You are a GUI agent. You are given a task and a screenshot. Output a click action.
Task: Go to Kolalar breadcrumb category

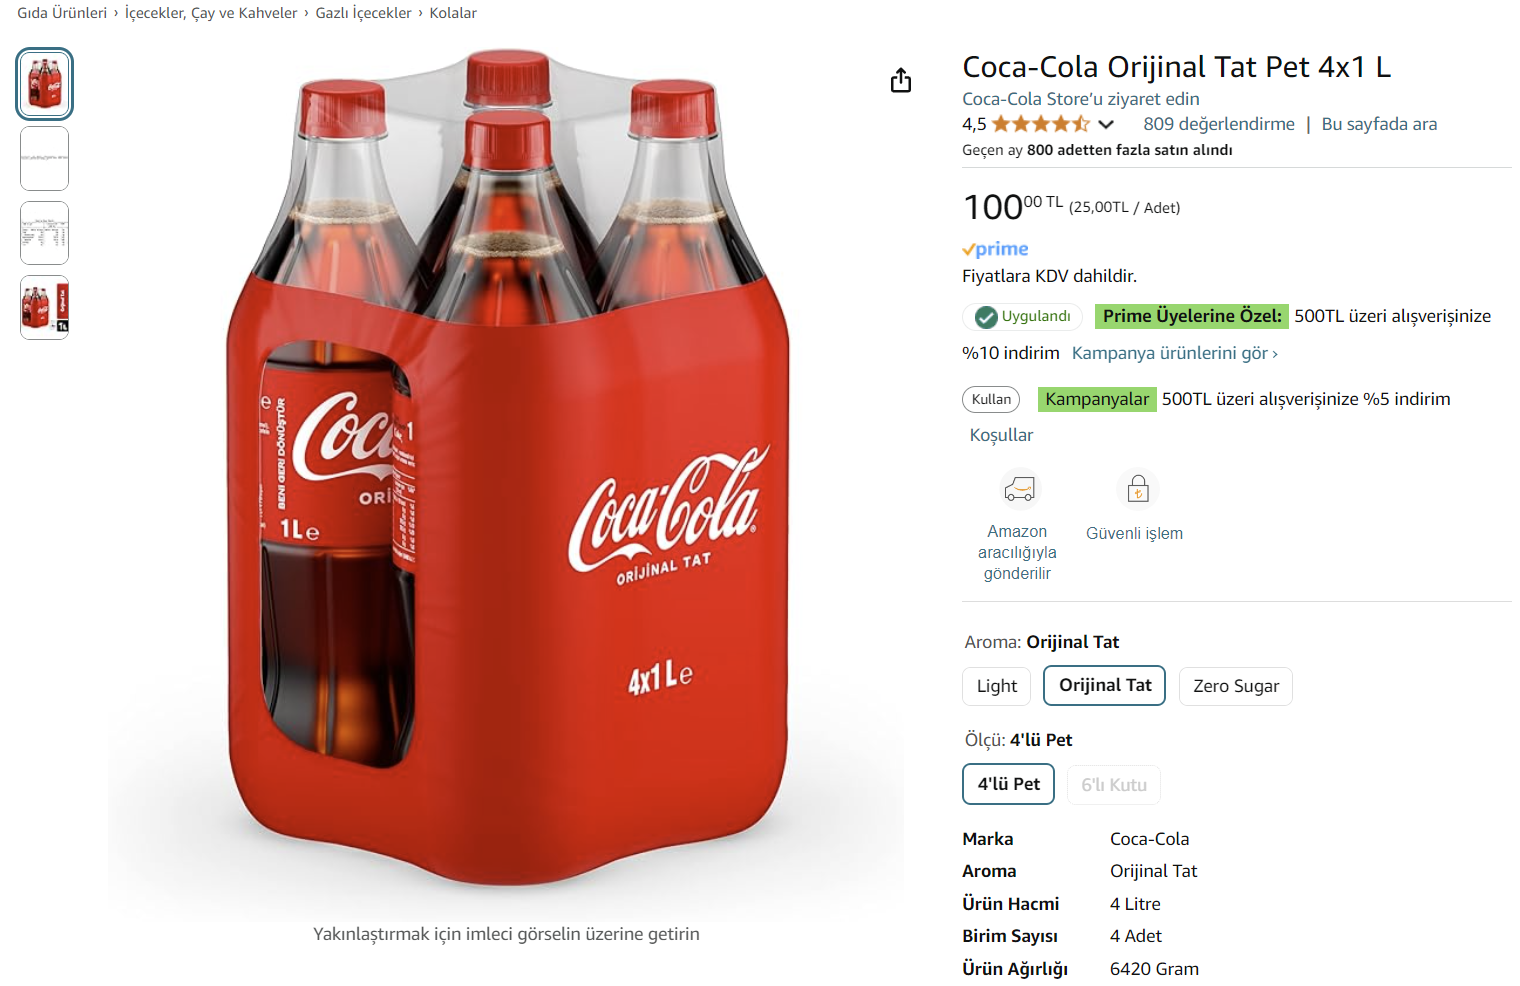[x=453, y=13]
